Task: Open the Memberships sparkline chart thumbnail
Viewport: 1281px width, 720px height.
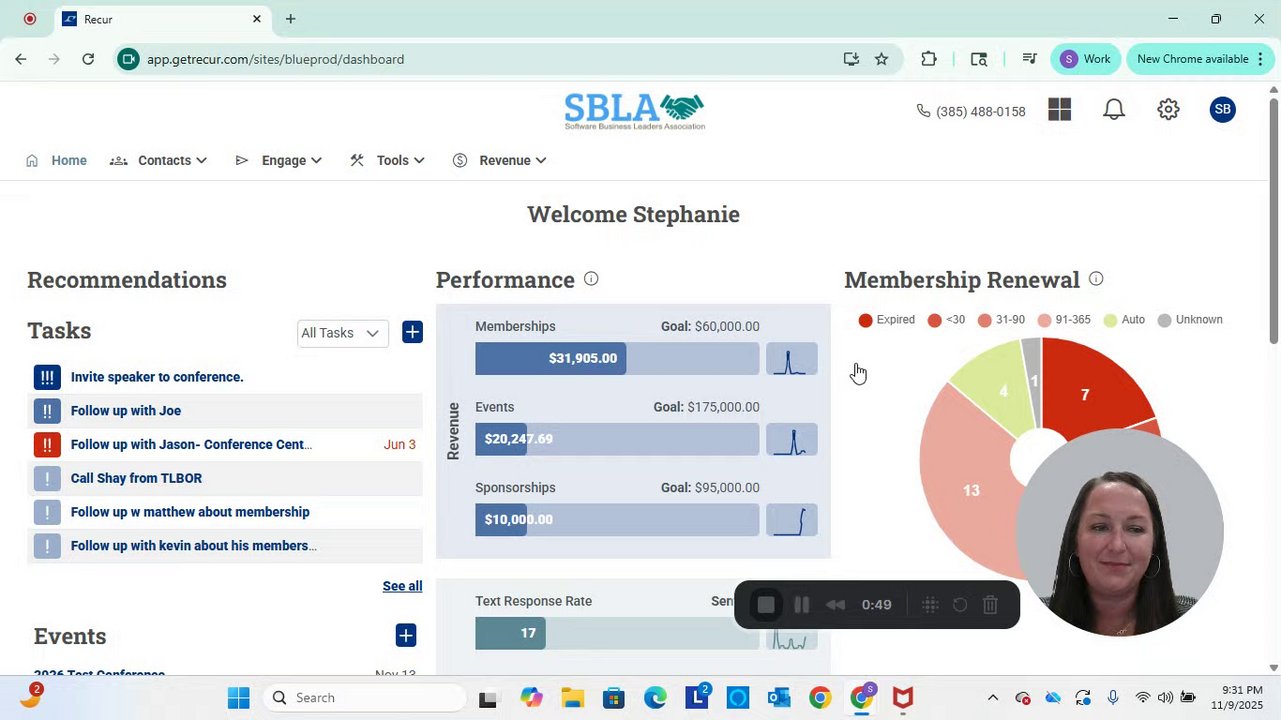Action: pyautogui.click(x=791, y=358)
